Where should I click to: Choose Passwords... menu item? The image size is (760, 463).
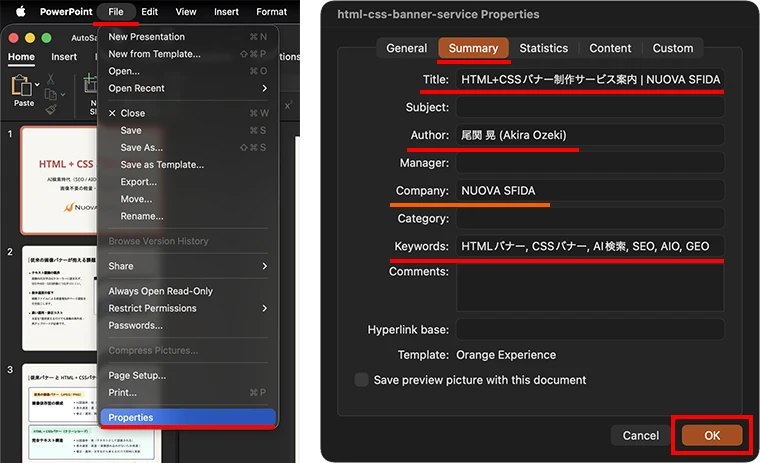pos(188,325)
